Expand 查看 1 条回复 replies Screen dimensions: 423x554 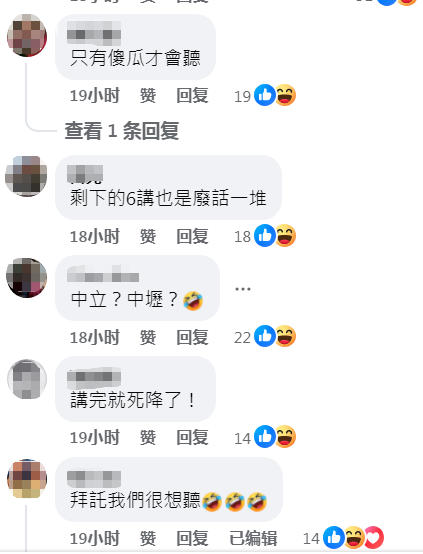(122, 131)
